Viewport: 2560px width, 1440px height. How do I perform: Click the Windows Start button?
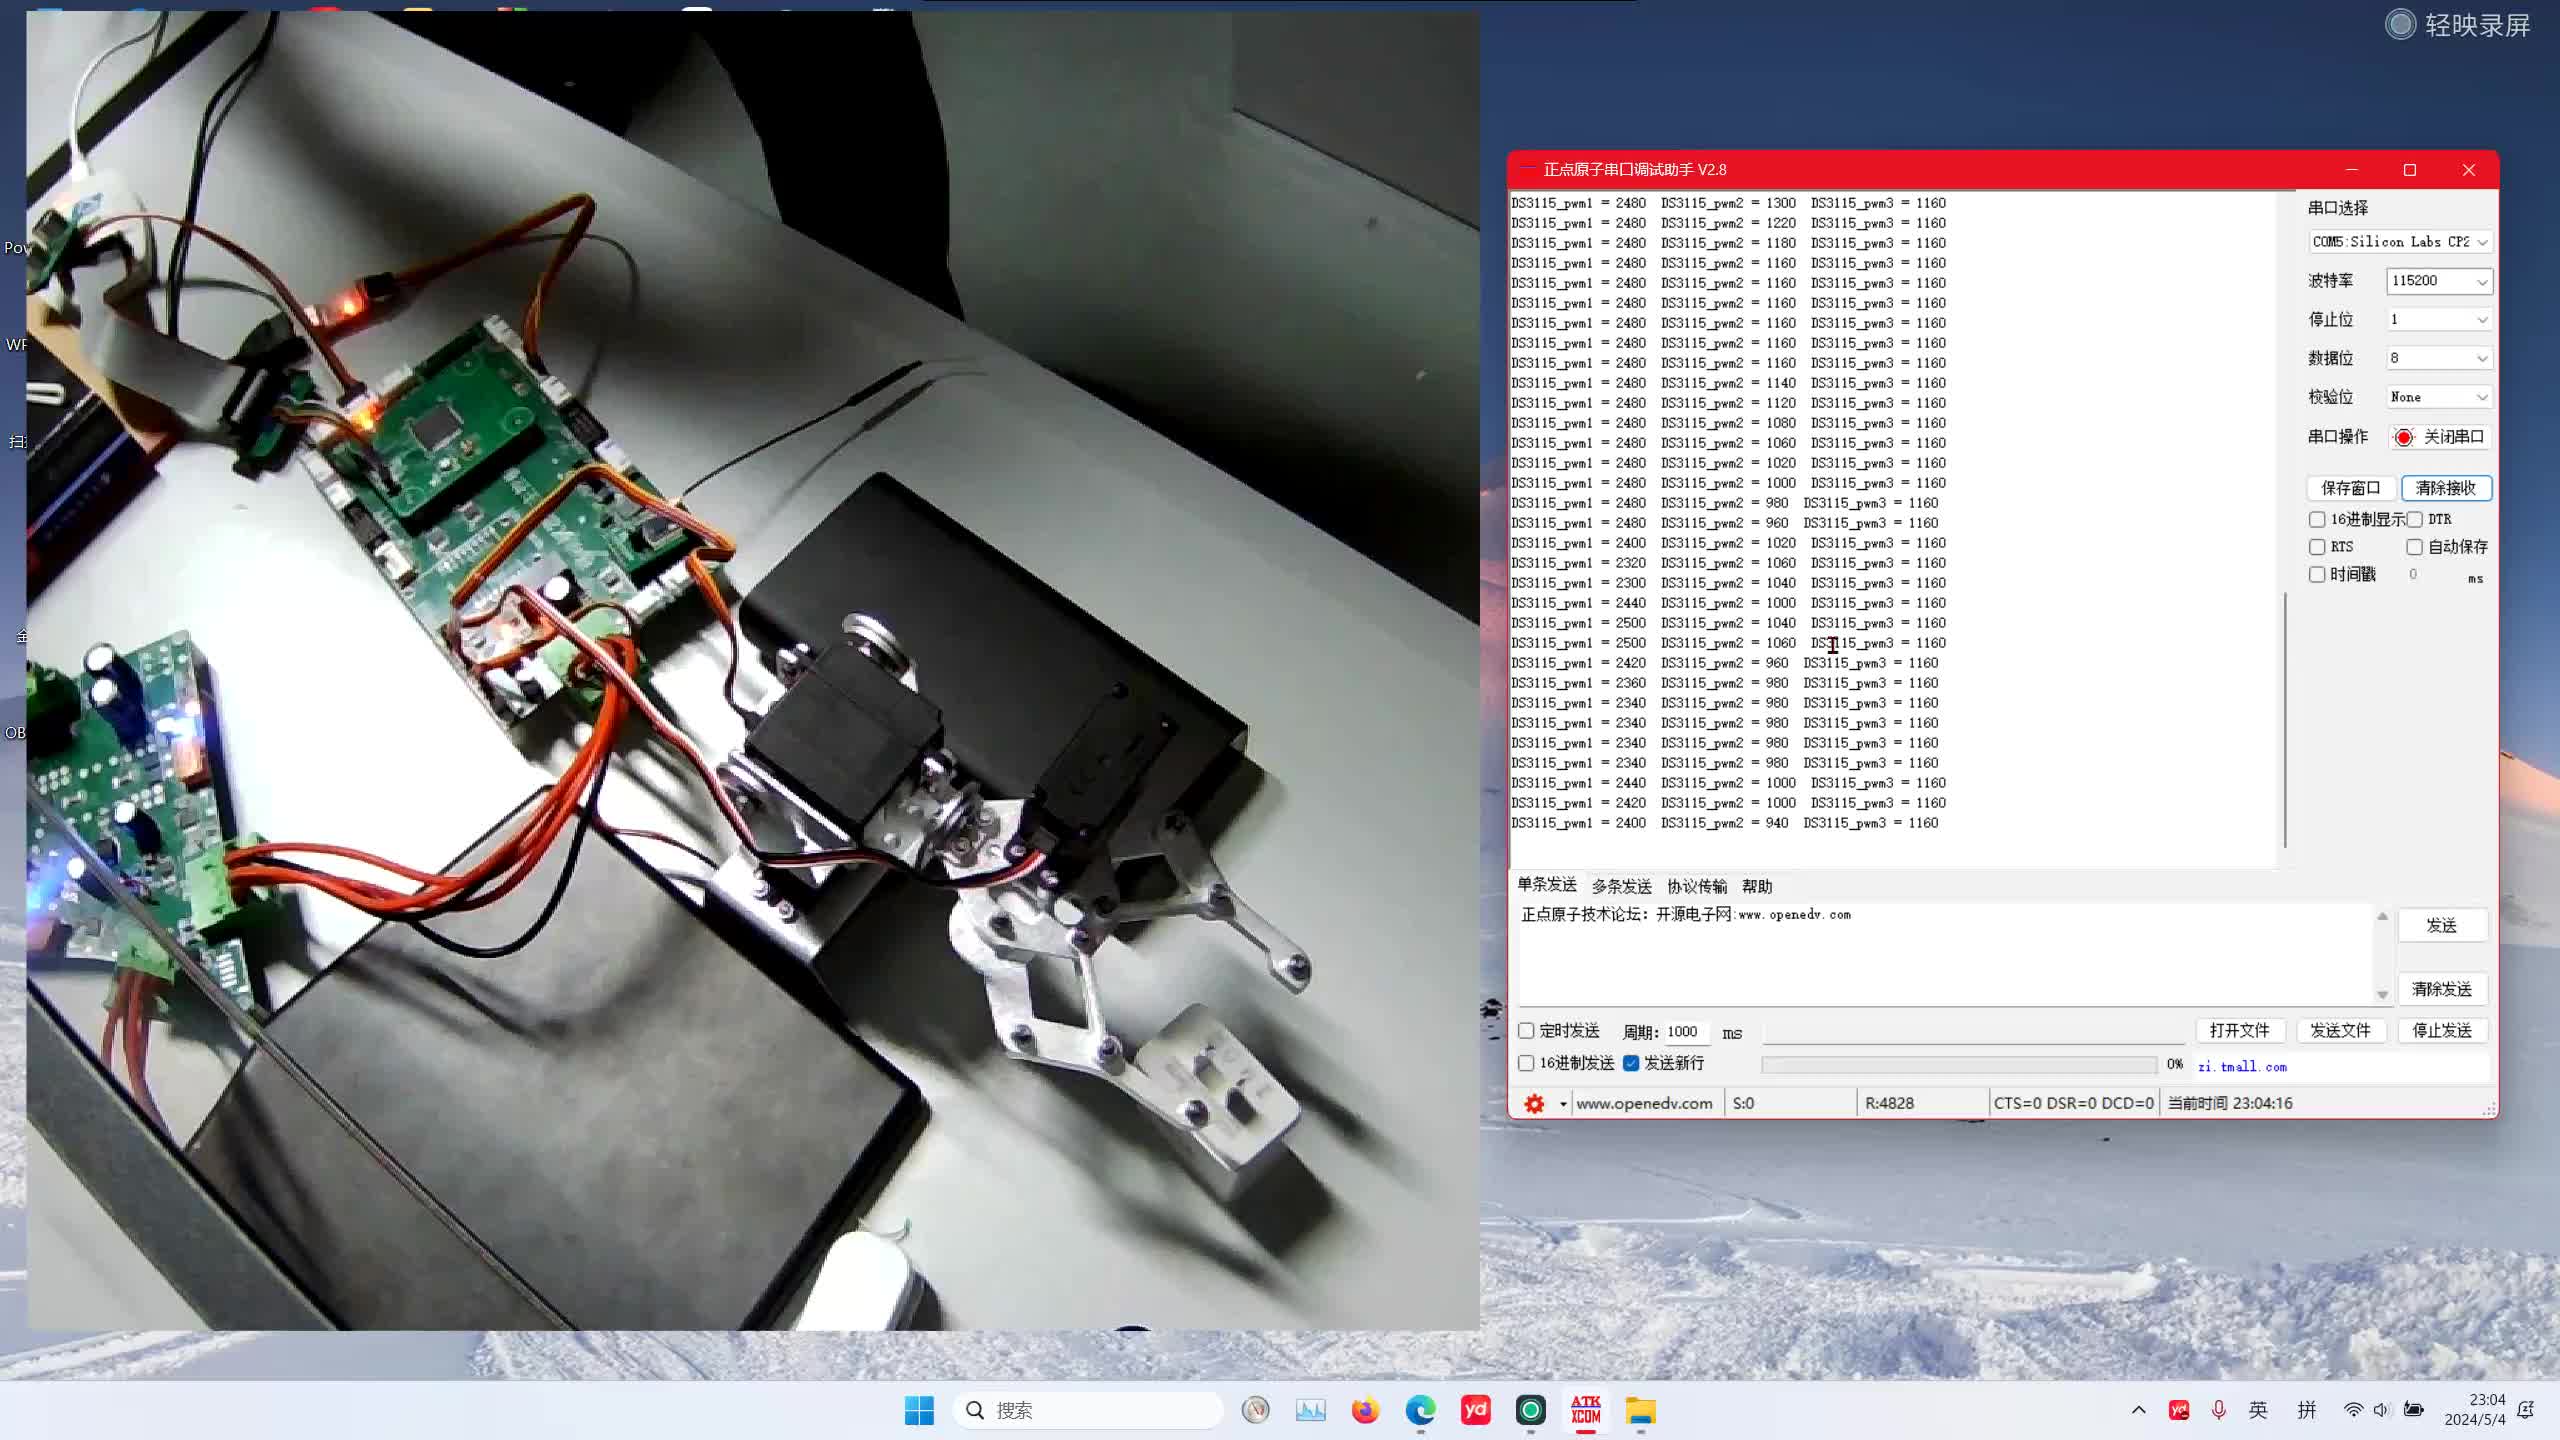(x=918, y=1410)
